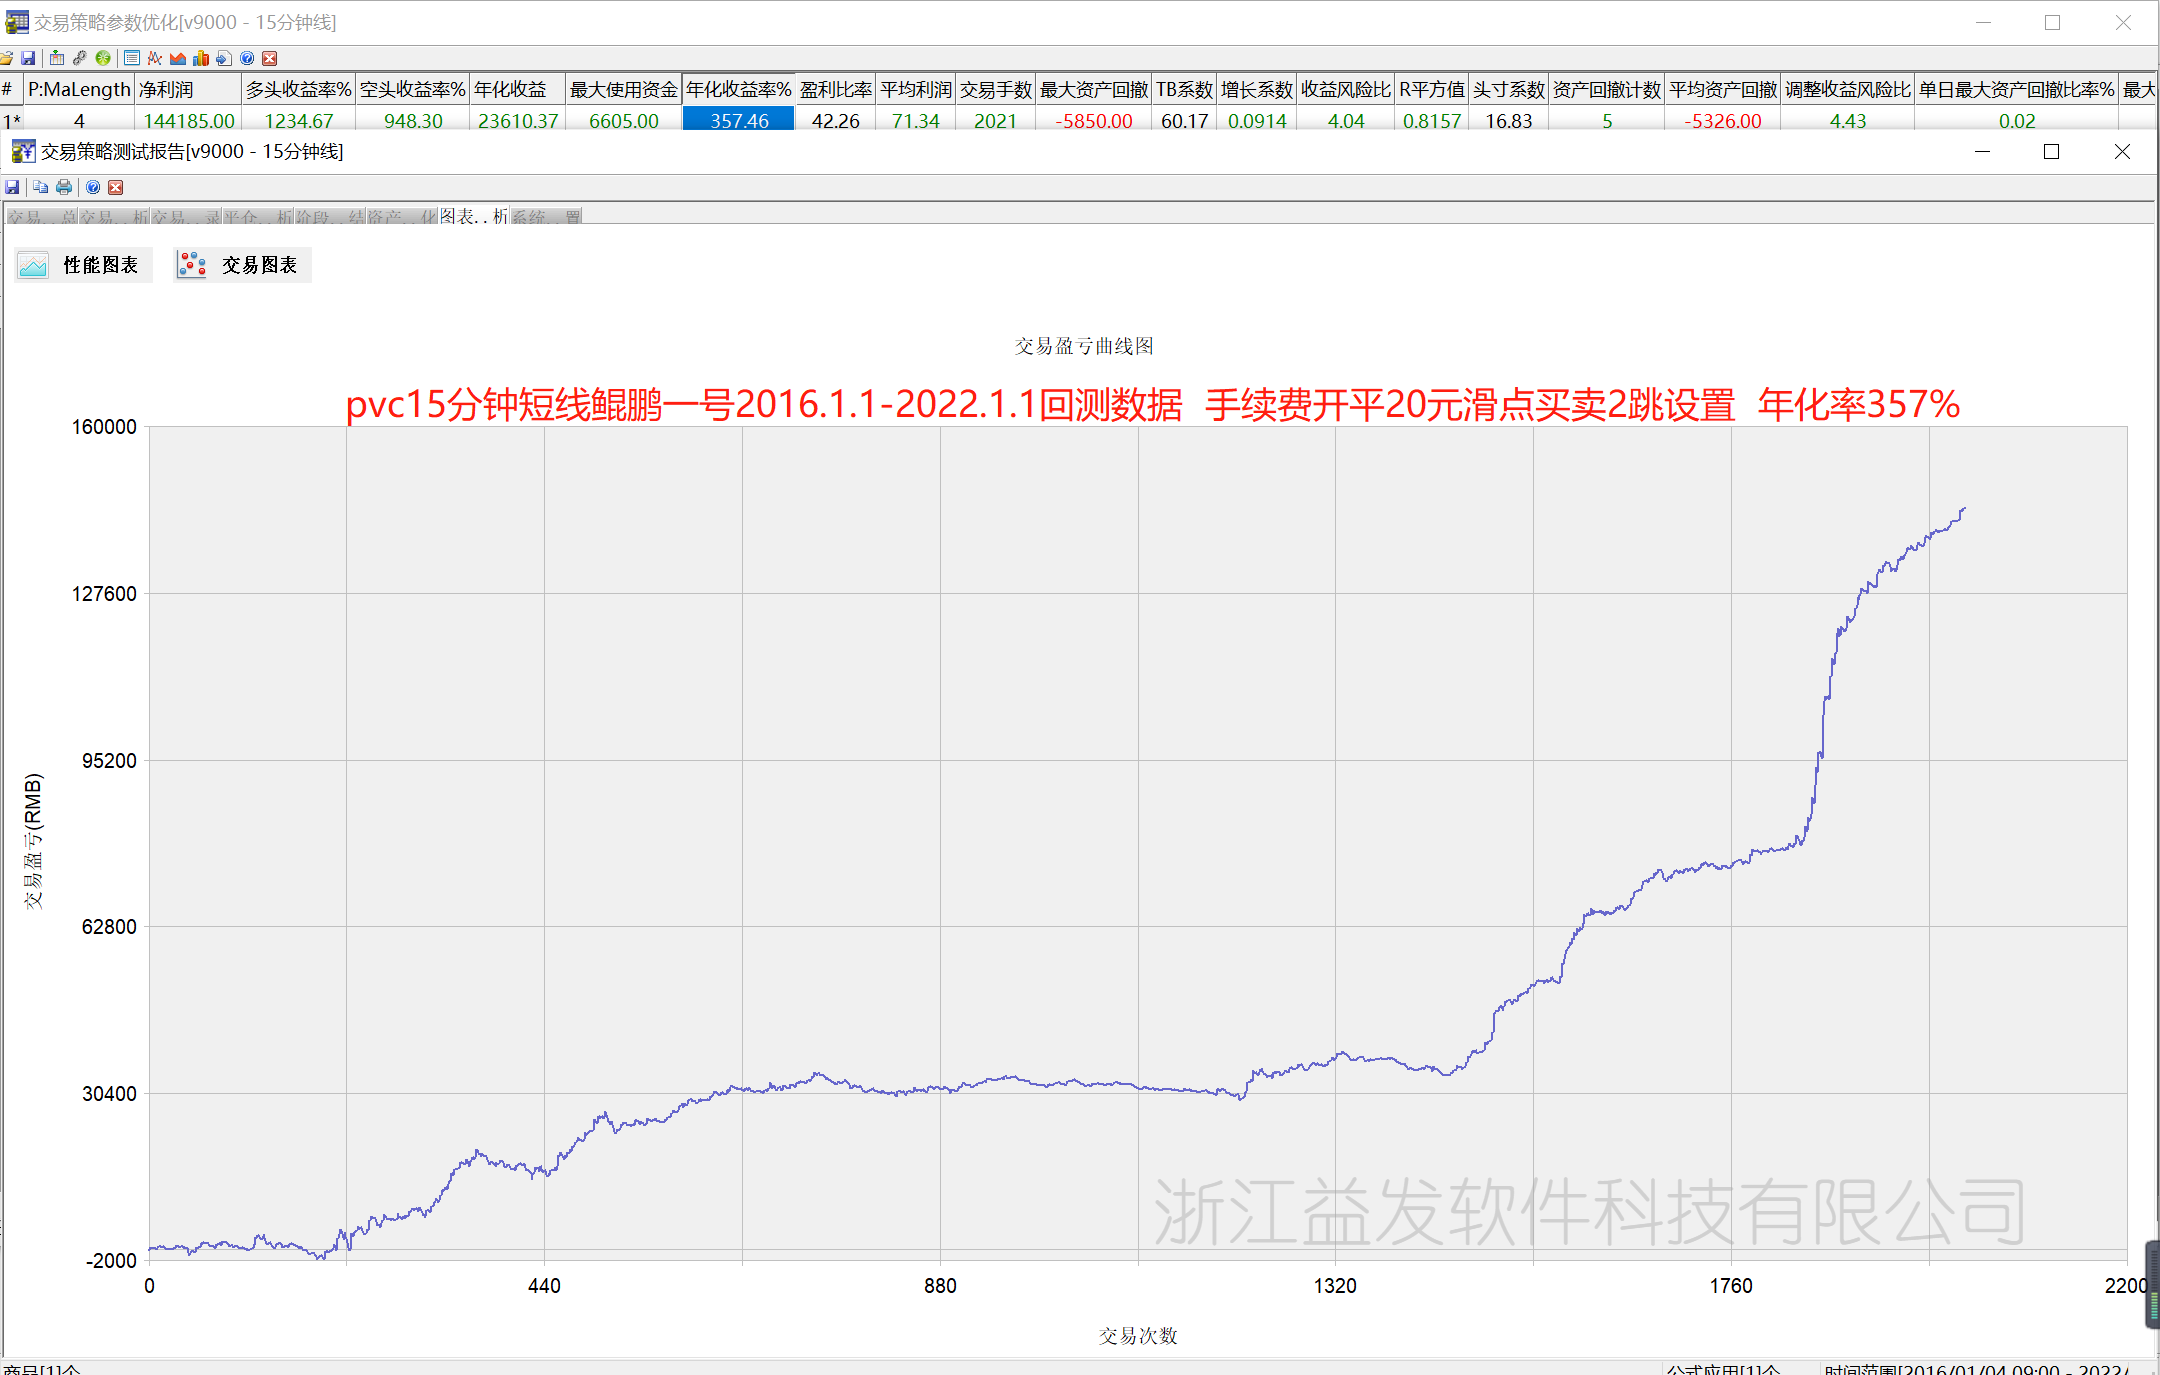Click export document icon in optimization toolbar
Viewport: 2160px width, 1375px height.
point(223,58)
